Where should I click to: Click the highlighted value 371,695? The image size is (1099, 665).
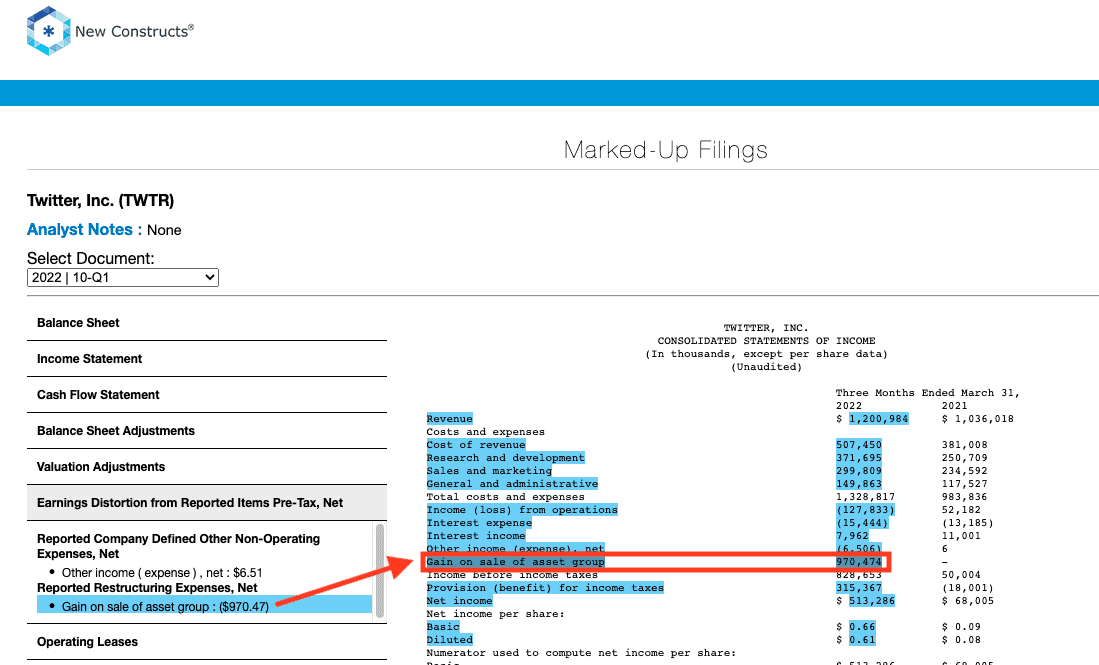coord(859,458)
